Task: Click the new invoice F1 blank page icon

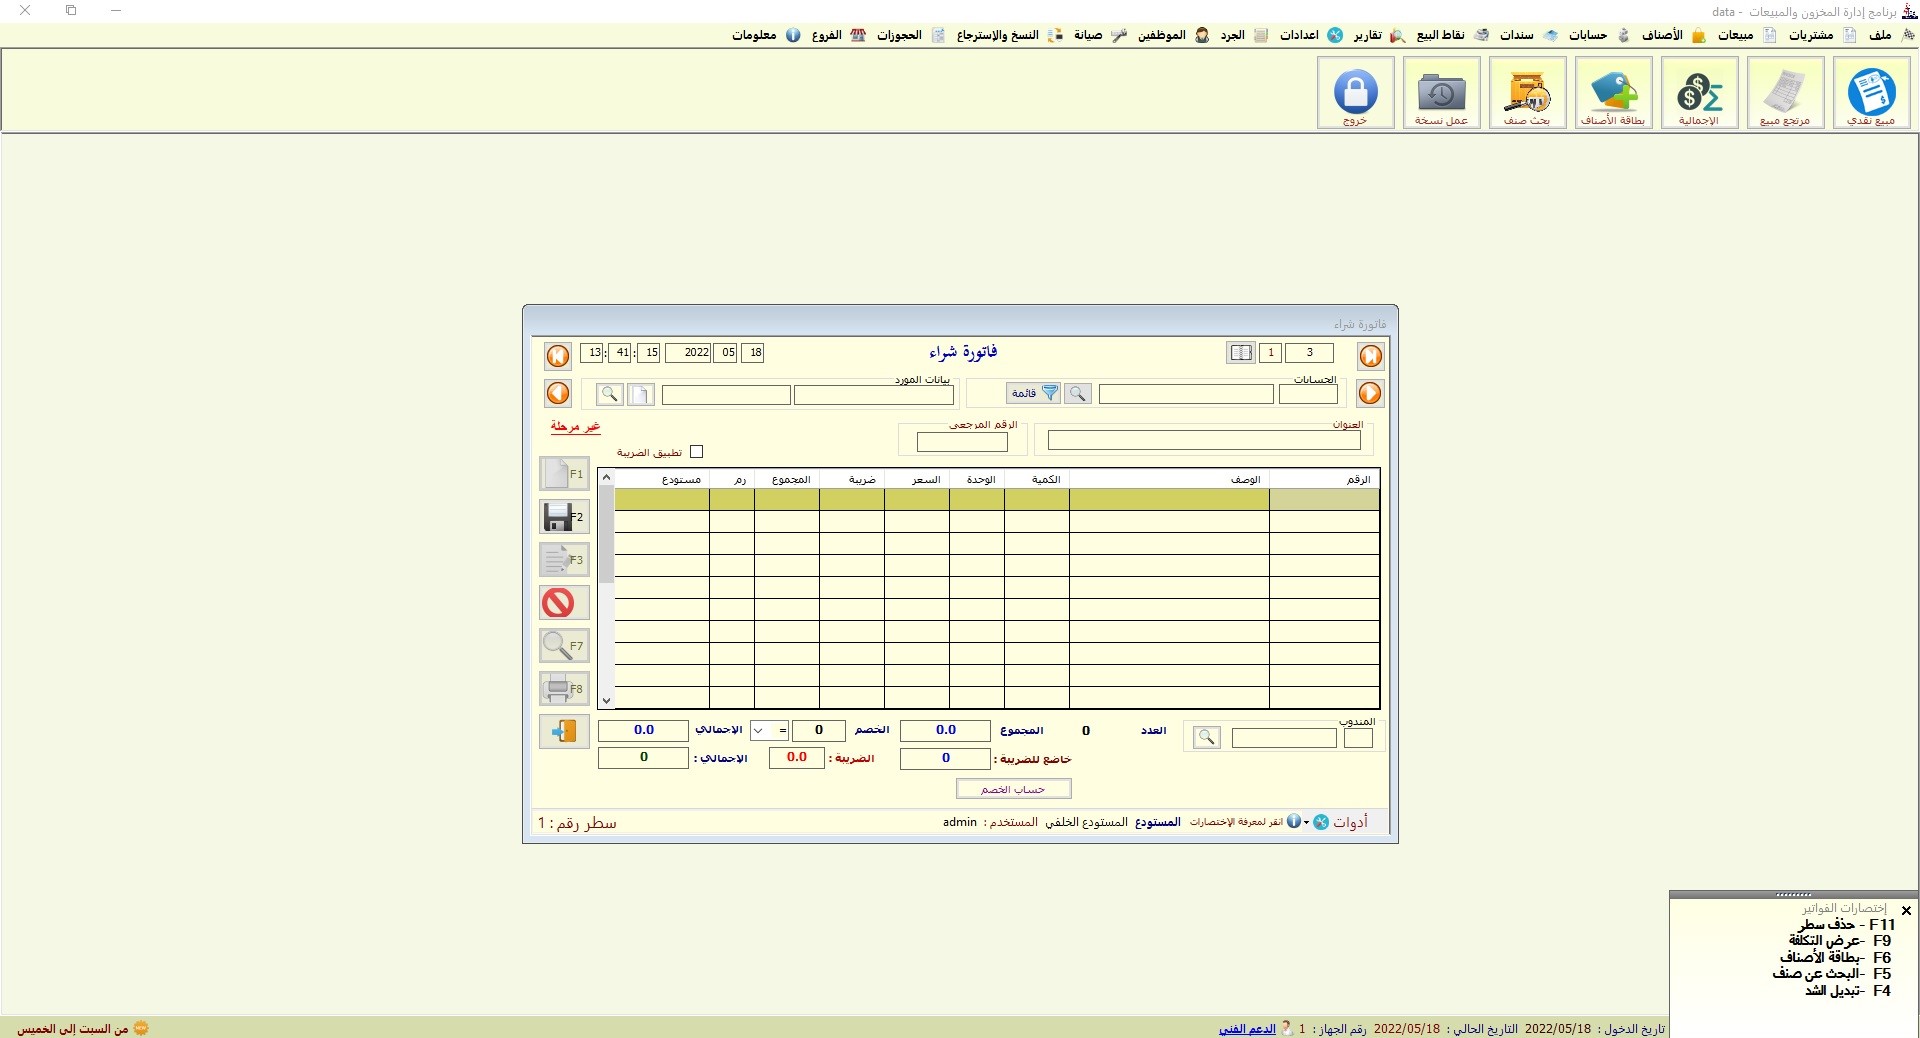Action: click(x=563, y=474)
